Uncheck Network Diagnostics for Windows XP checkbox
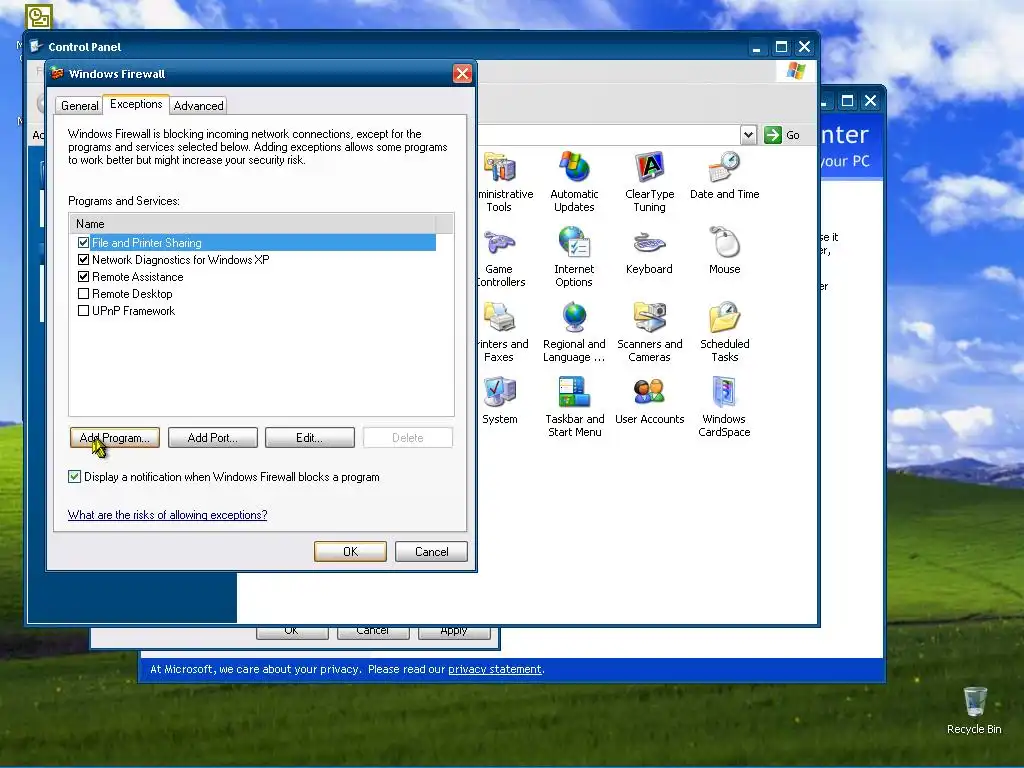This screenshot has width=1024, height=768. point(83,259)
